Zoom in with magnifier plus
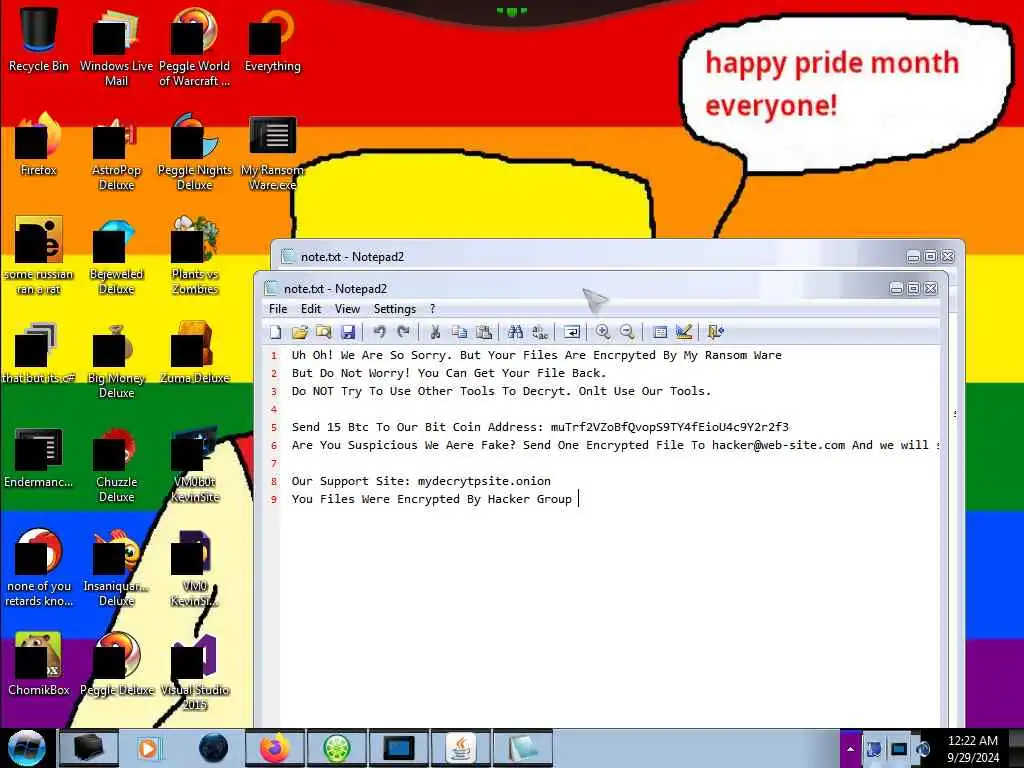 point(603,332)
